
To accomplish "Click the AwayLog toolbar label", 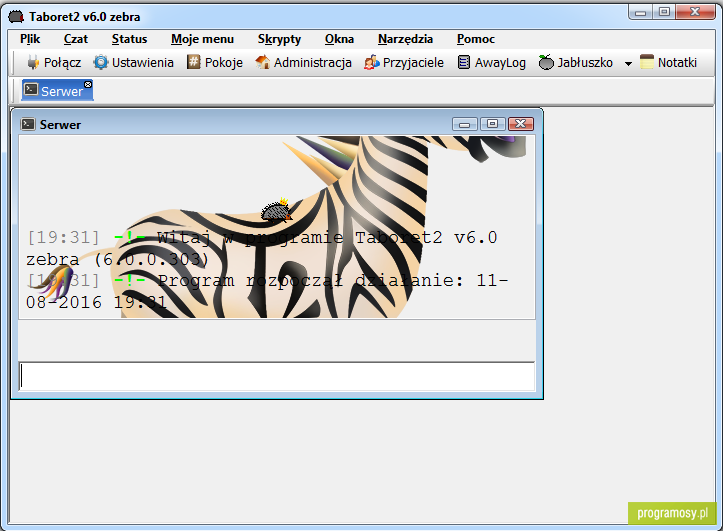I will click(x=500, y=63).
